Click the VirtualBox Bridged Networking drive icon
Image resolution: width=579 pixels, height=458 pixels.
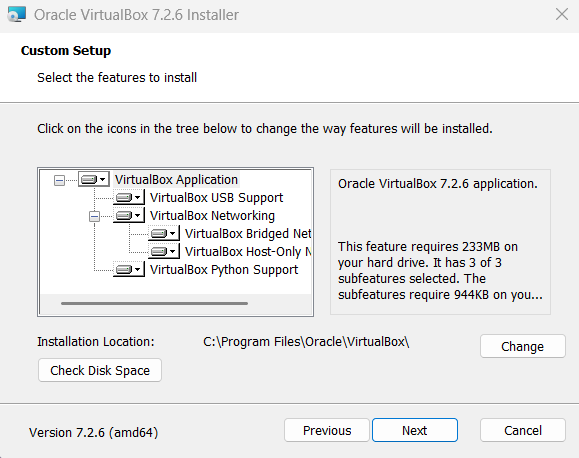coord(164,233)
